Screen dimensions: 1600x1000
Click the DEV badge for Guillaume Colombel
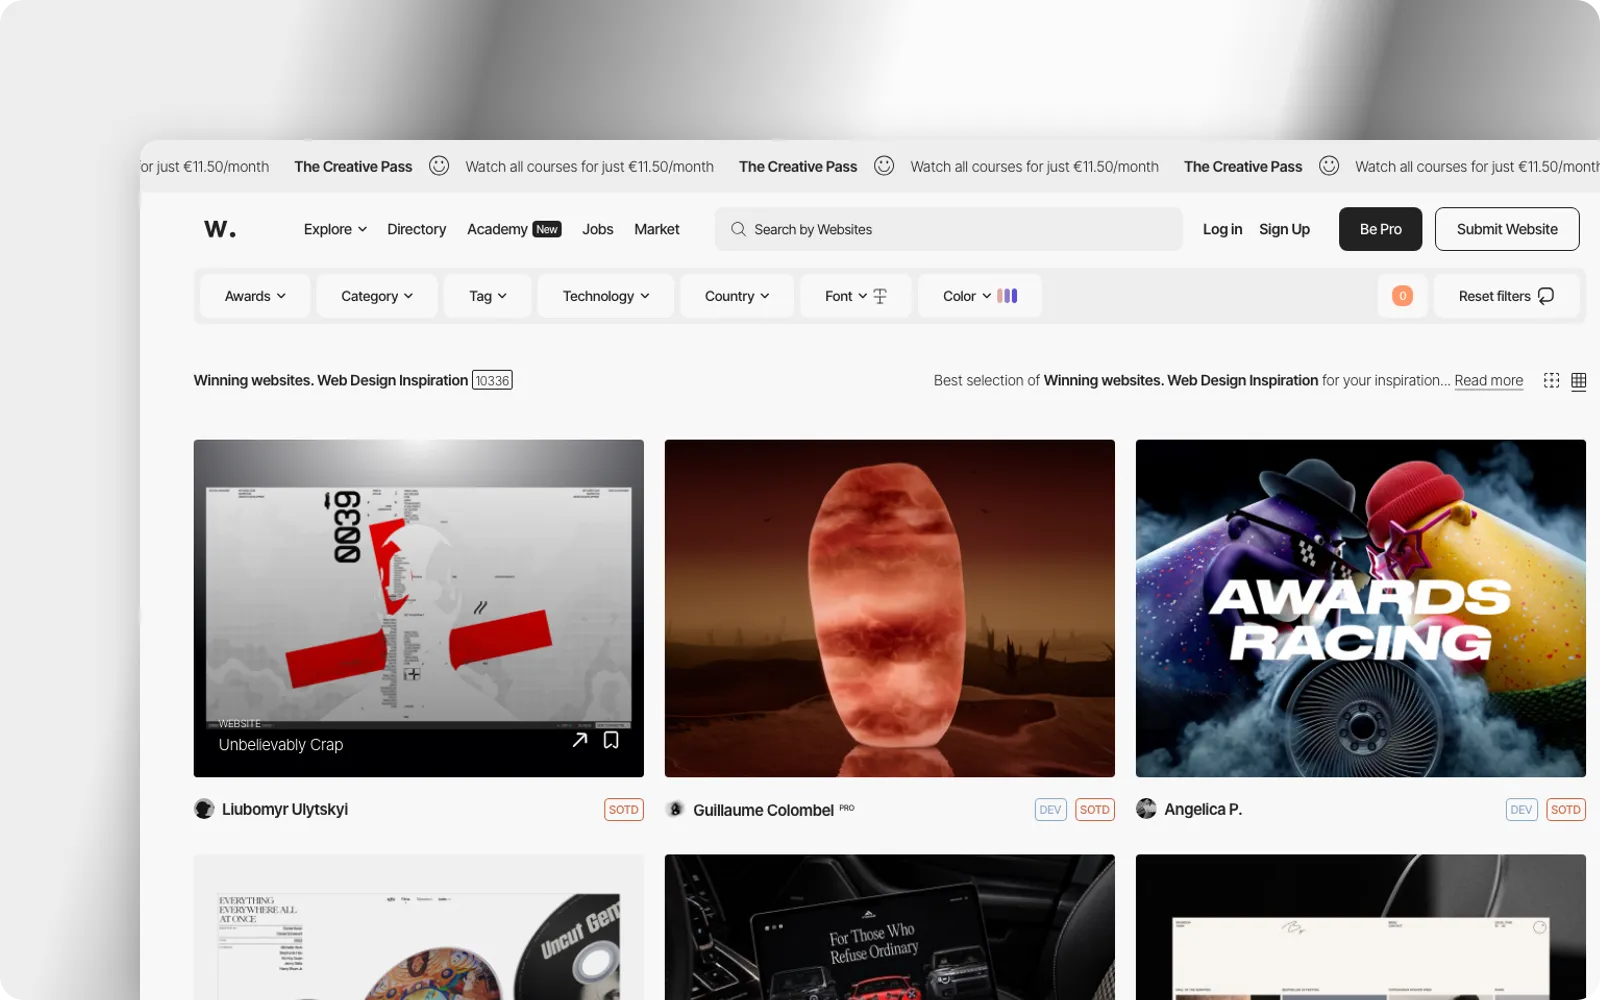click(1050, 810)
